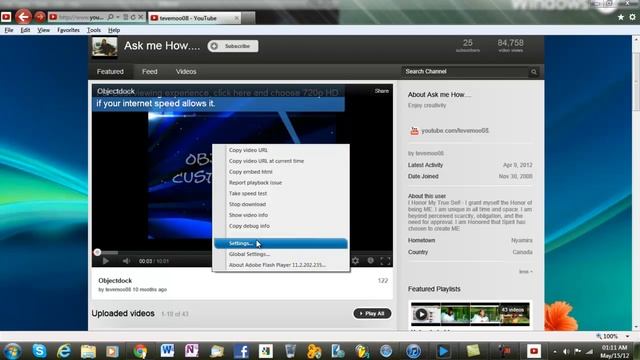Click Share on the video player
Viewport: 640px width, 360px height.
point(382,91)
